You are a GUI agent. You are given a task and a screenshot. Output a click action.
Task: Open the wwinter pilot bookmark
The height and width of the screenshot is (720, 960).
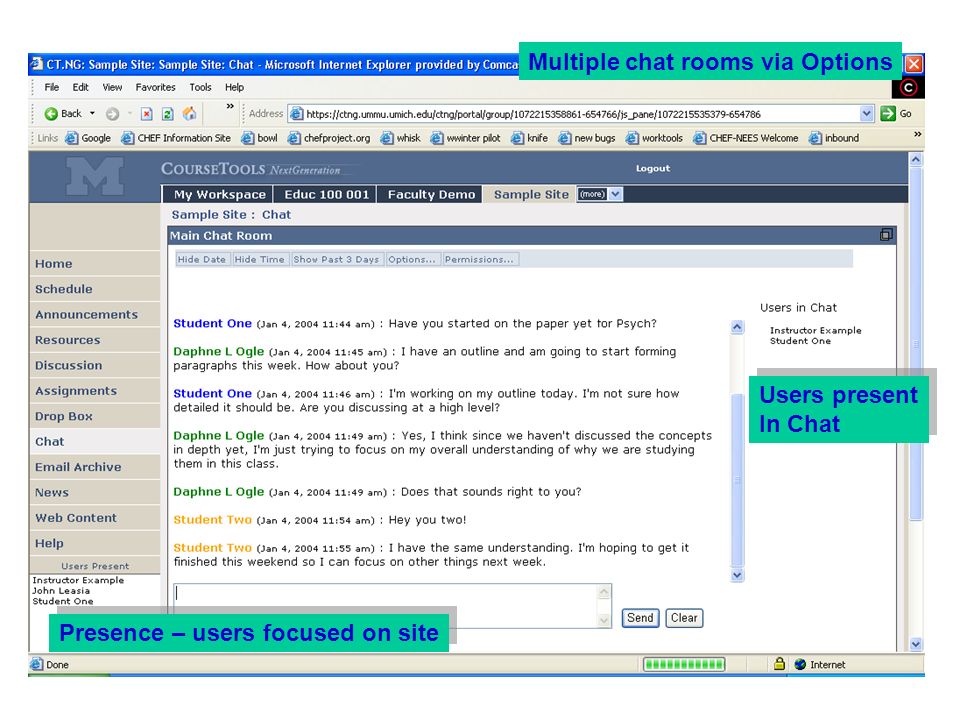(x=465, y=138)
